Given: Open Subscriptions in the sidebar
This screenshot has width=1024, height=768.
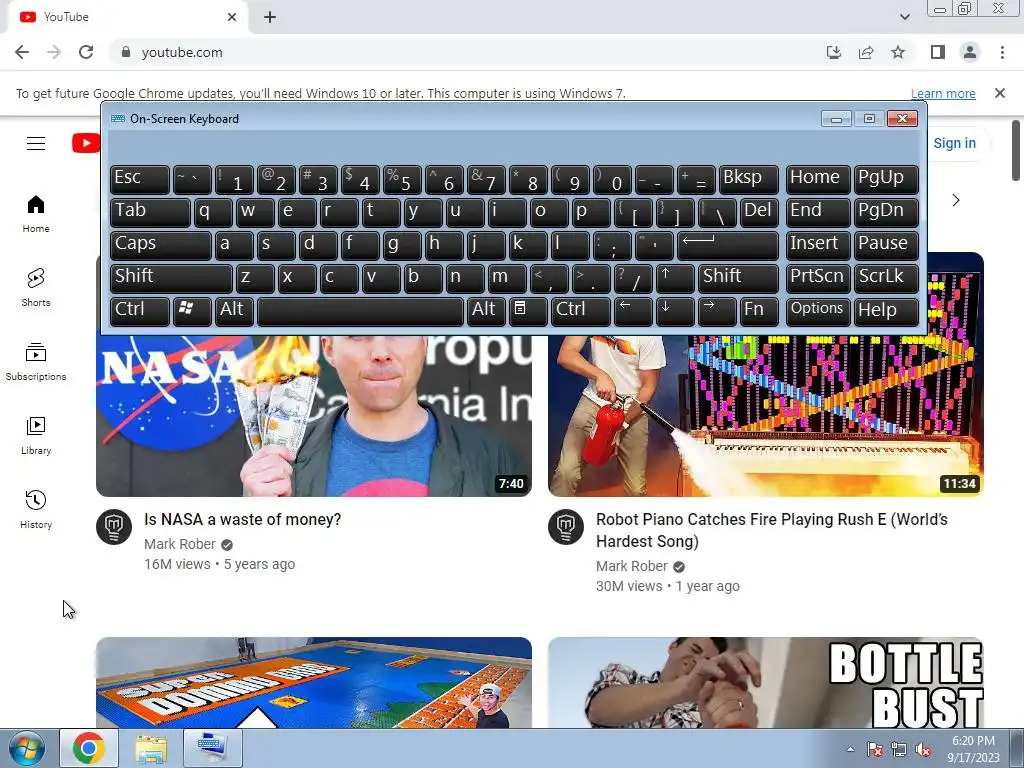Looking at the screenshot, I should [x=36, y=362].
